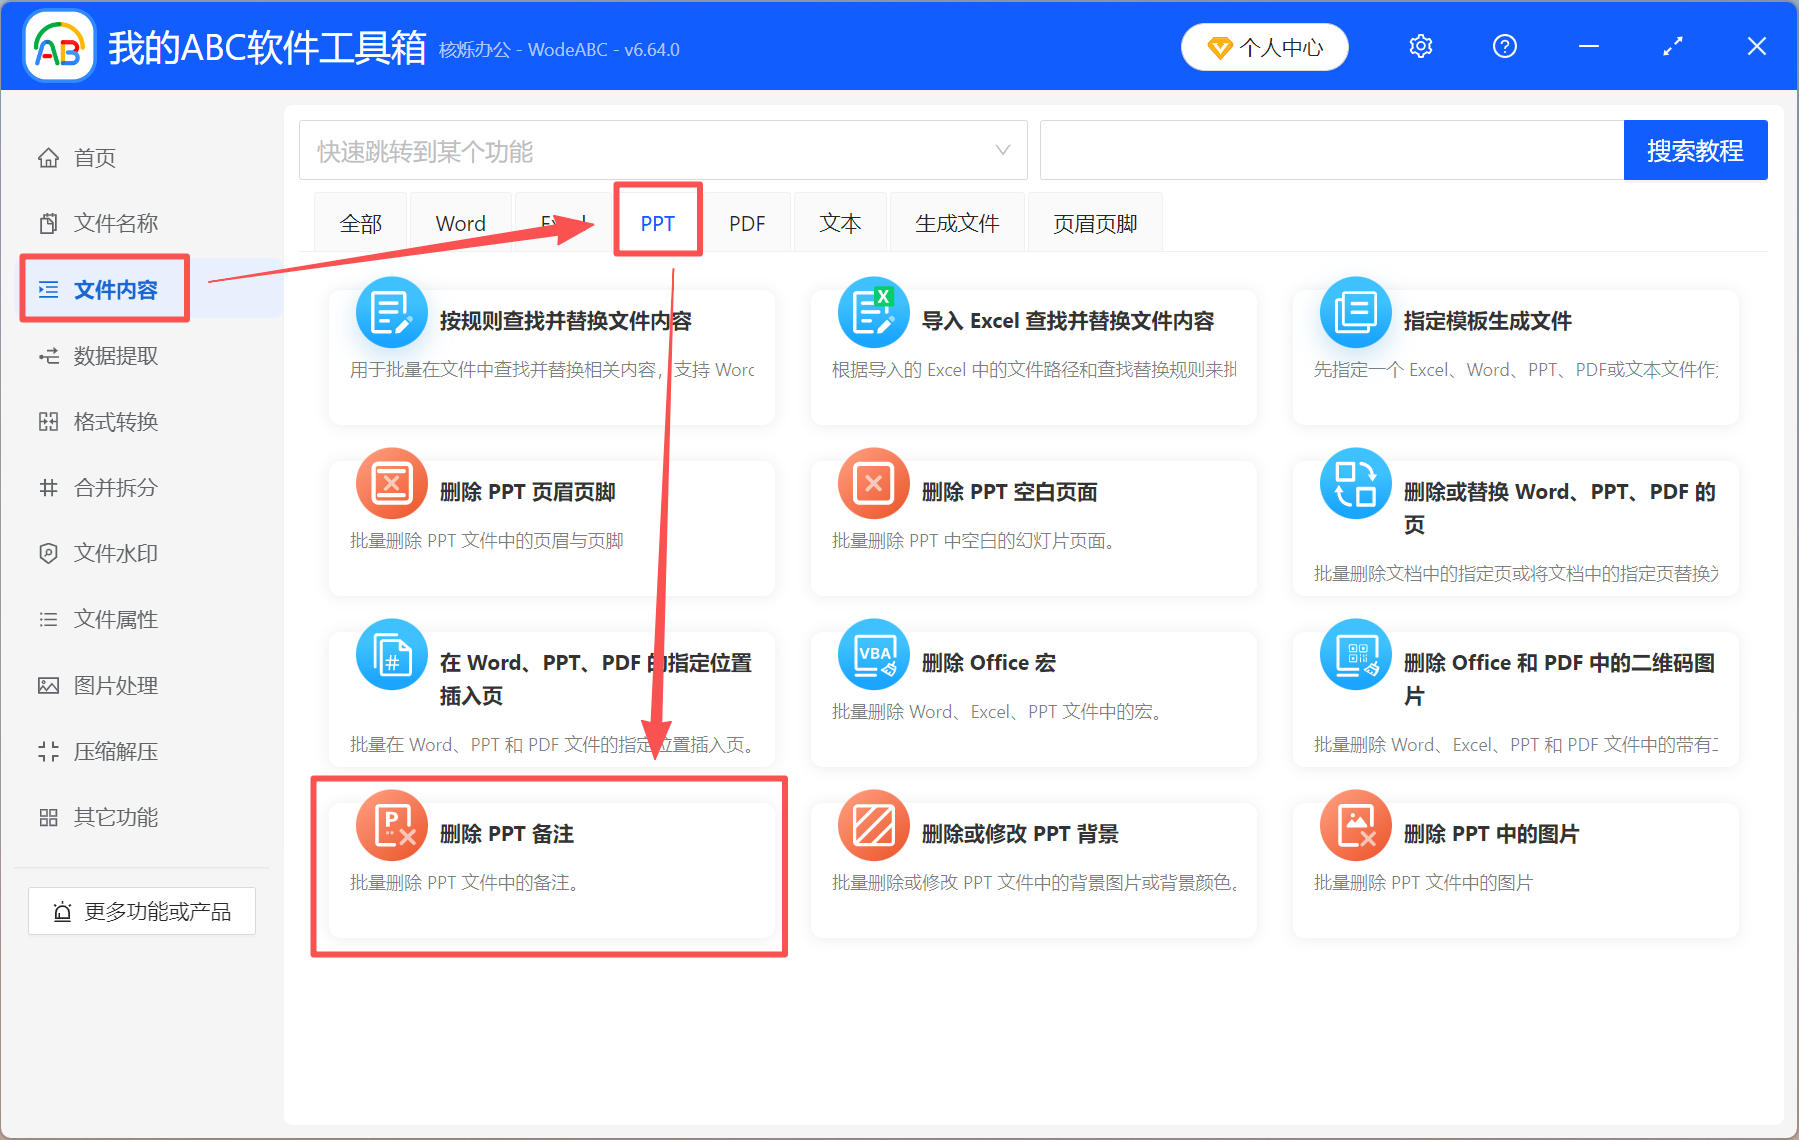Viewport: 1799px width, 1140px height.
Task: Open the 页眉页脚 tab
Action: click(1094, 222)
